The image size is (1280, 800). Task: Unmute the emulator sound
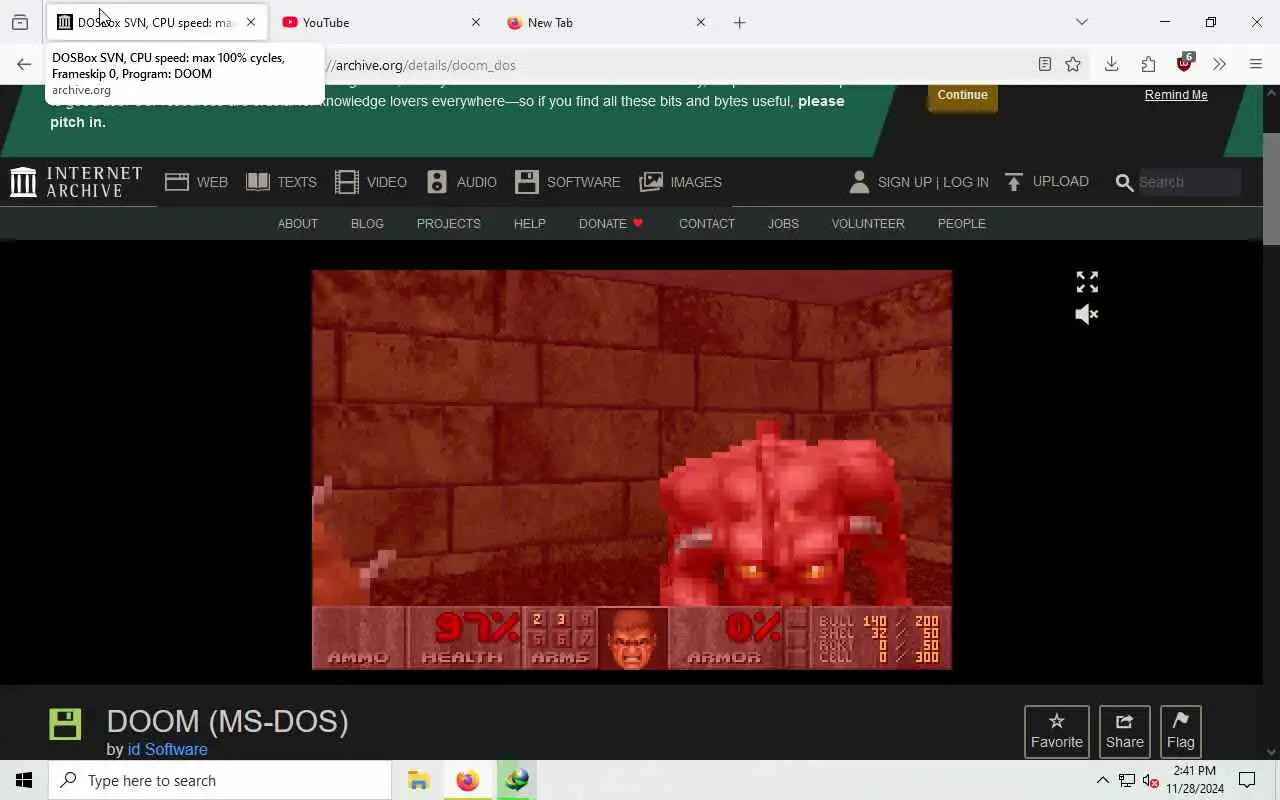[1087, 314]
